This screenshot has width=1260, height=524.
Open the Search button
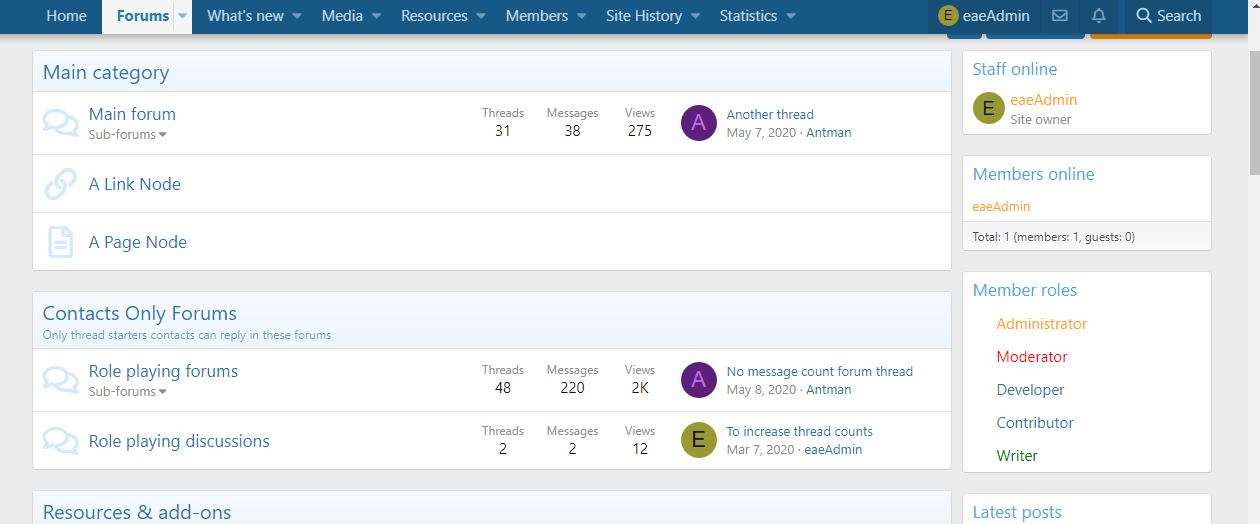(x=1168, y=16)
